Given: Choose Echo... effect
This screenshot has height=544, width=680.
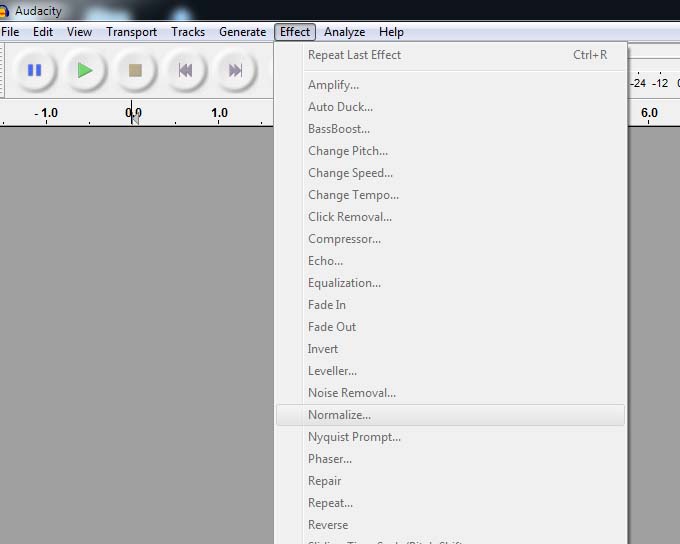Looking at the screenshot, I should (451, 261).
